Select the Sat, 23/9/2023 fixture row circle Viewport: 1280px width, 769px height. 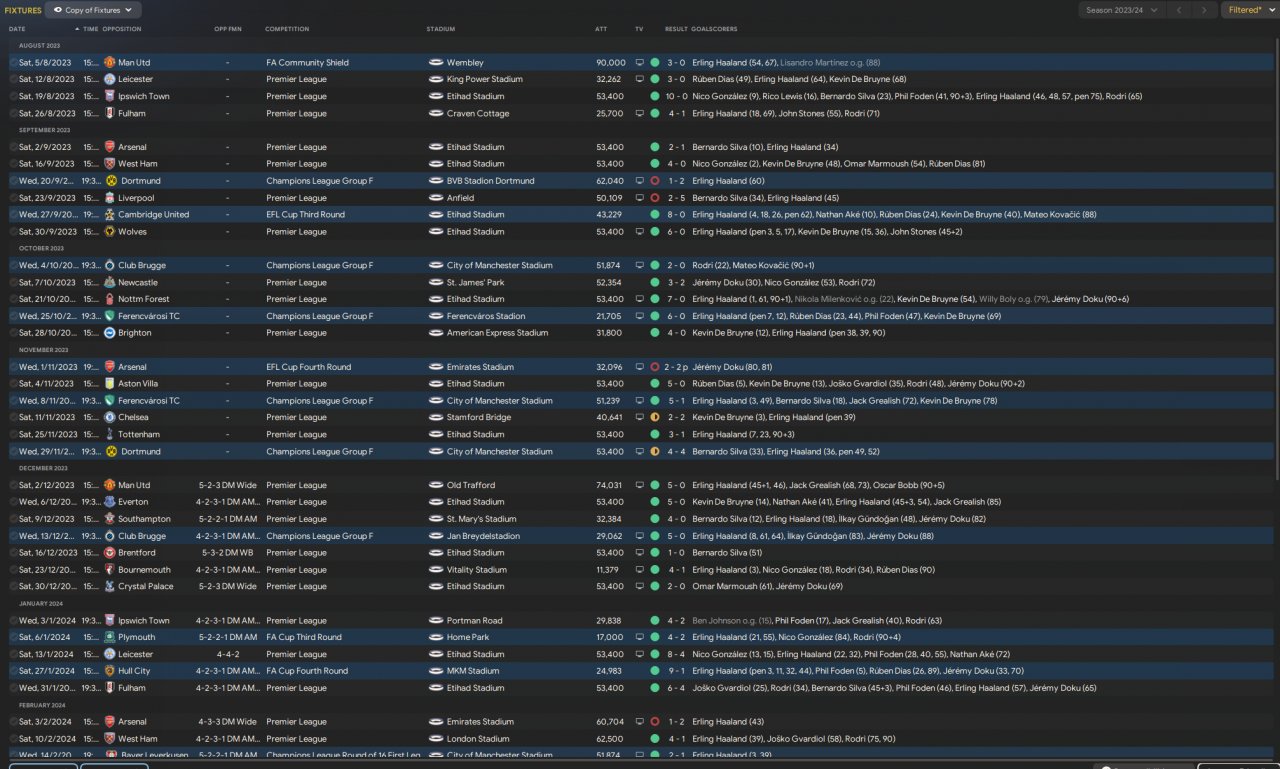pyautogui.click(x=14, y=198)
